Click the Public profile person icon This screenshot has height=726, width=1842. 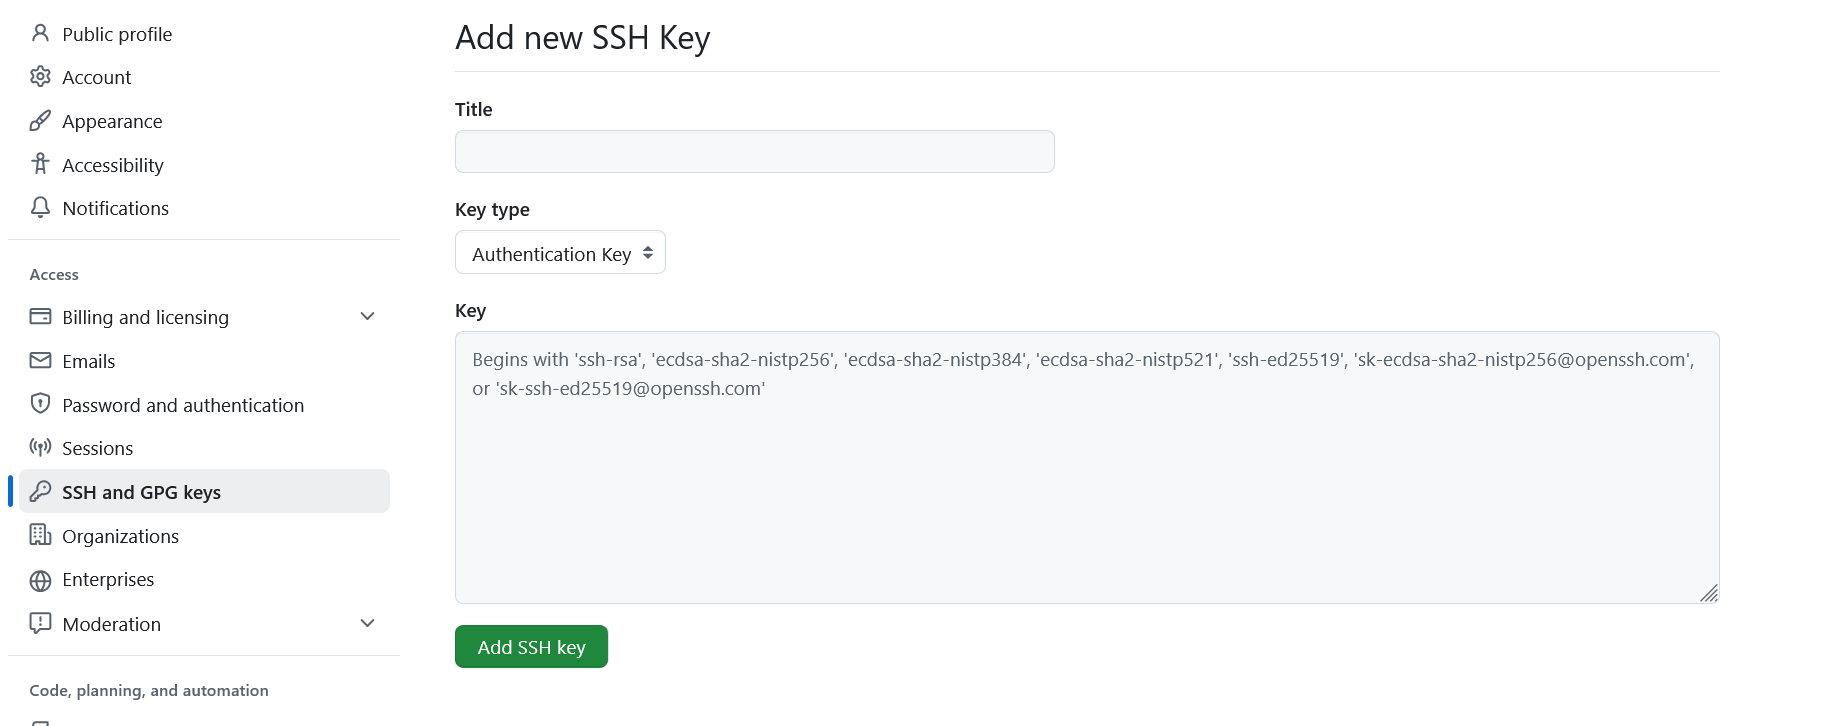click(x=40, y=34)
